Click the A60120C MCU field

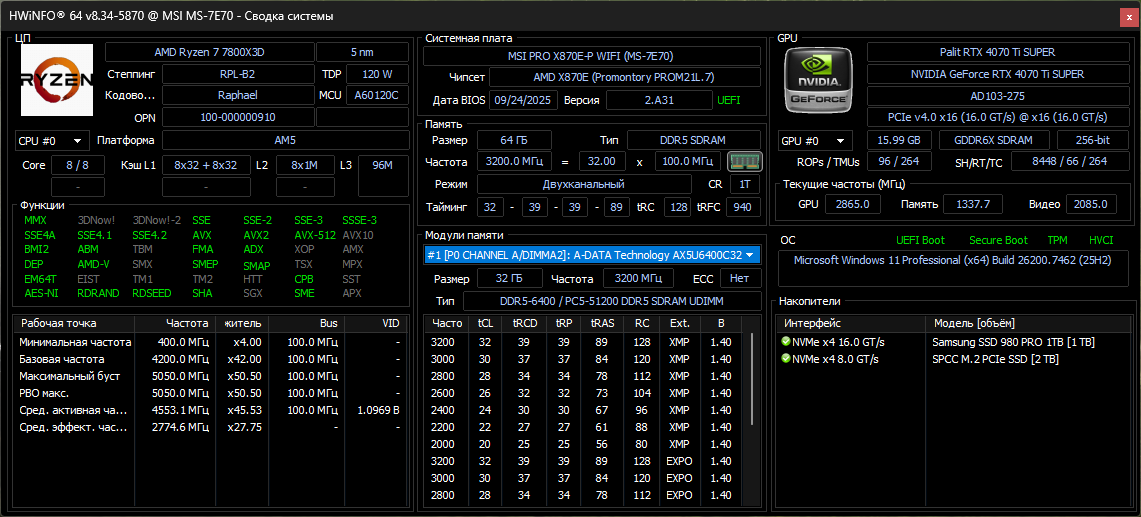coord(377,95)
